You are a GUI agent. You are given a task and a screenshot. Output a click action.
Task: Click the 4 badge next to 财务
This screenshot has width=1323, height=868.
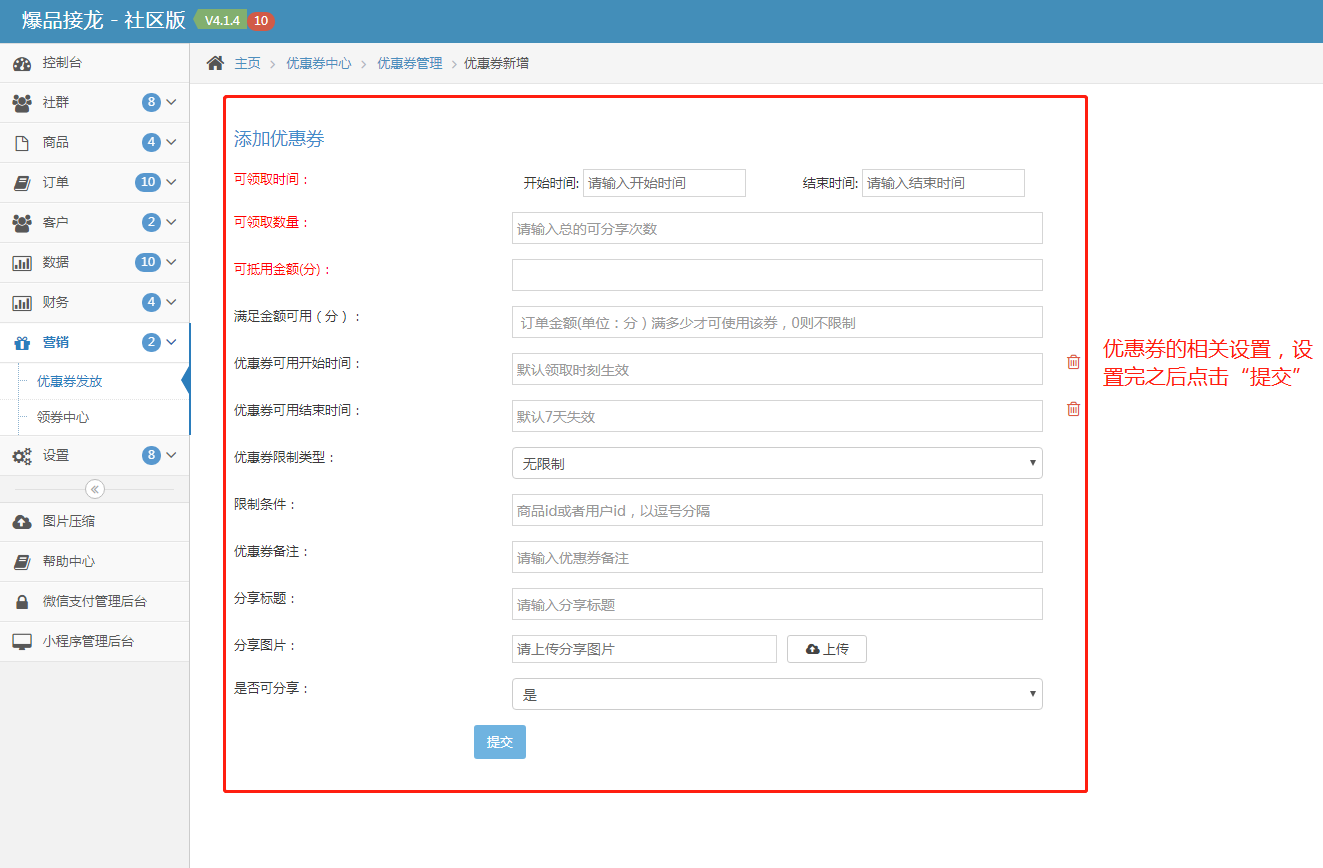tap(151, 302)
